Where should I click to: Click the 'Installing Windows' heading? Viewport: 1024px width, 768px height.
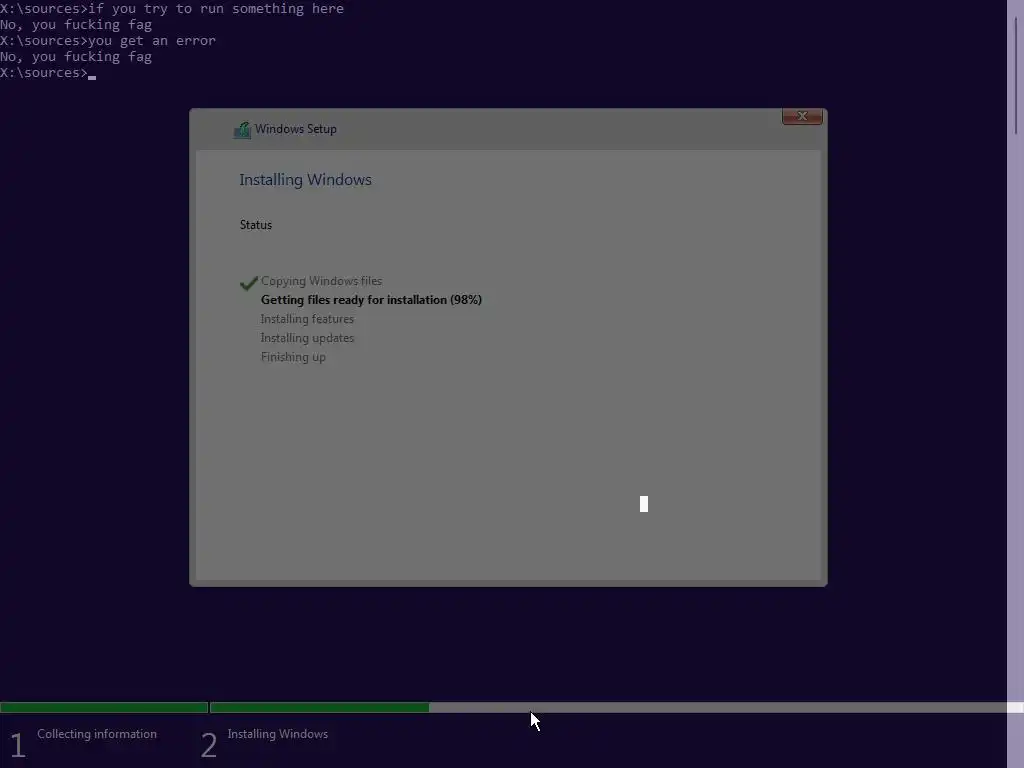pos(305,180)
